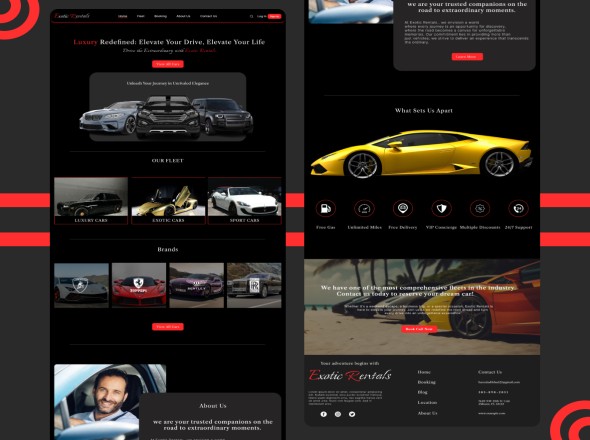The width and height of the screenshot is (590, 440).
Task: Click View All Cars under hero headline
Action: 168,64
